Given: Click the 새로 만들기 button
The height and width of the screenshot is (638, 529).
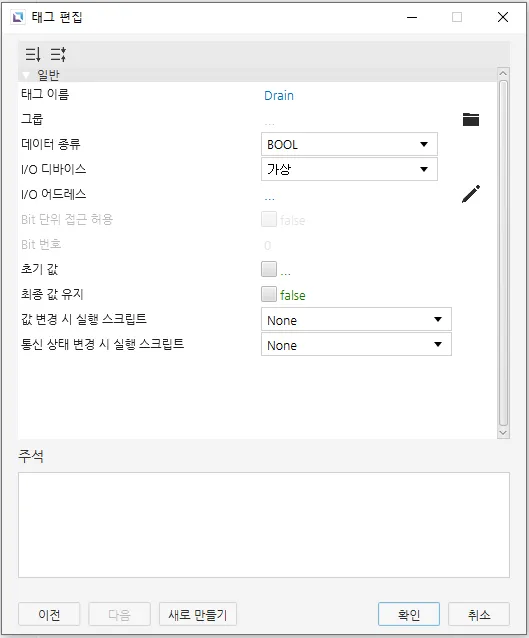Looking at the screenshot, I should point(198,614).
